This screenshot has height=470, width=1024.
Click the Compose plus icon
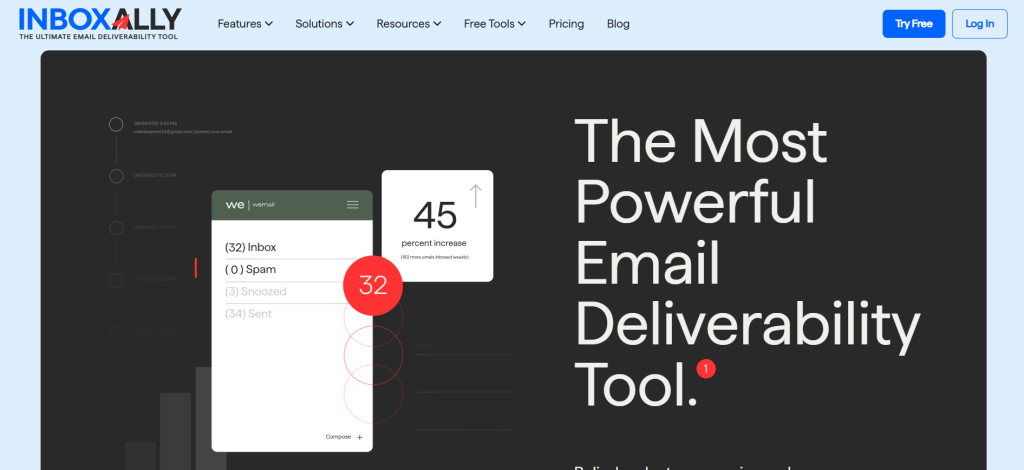360,437
